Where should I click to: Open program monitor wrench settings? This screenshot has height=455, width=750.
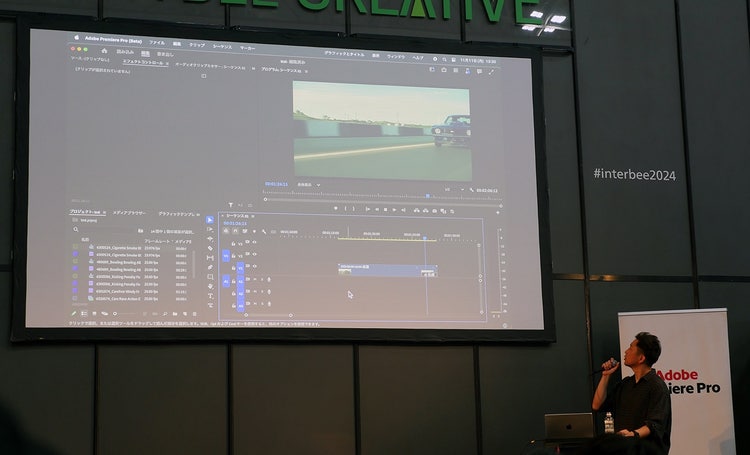[x=472, y=190]
